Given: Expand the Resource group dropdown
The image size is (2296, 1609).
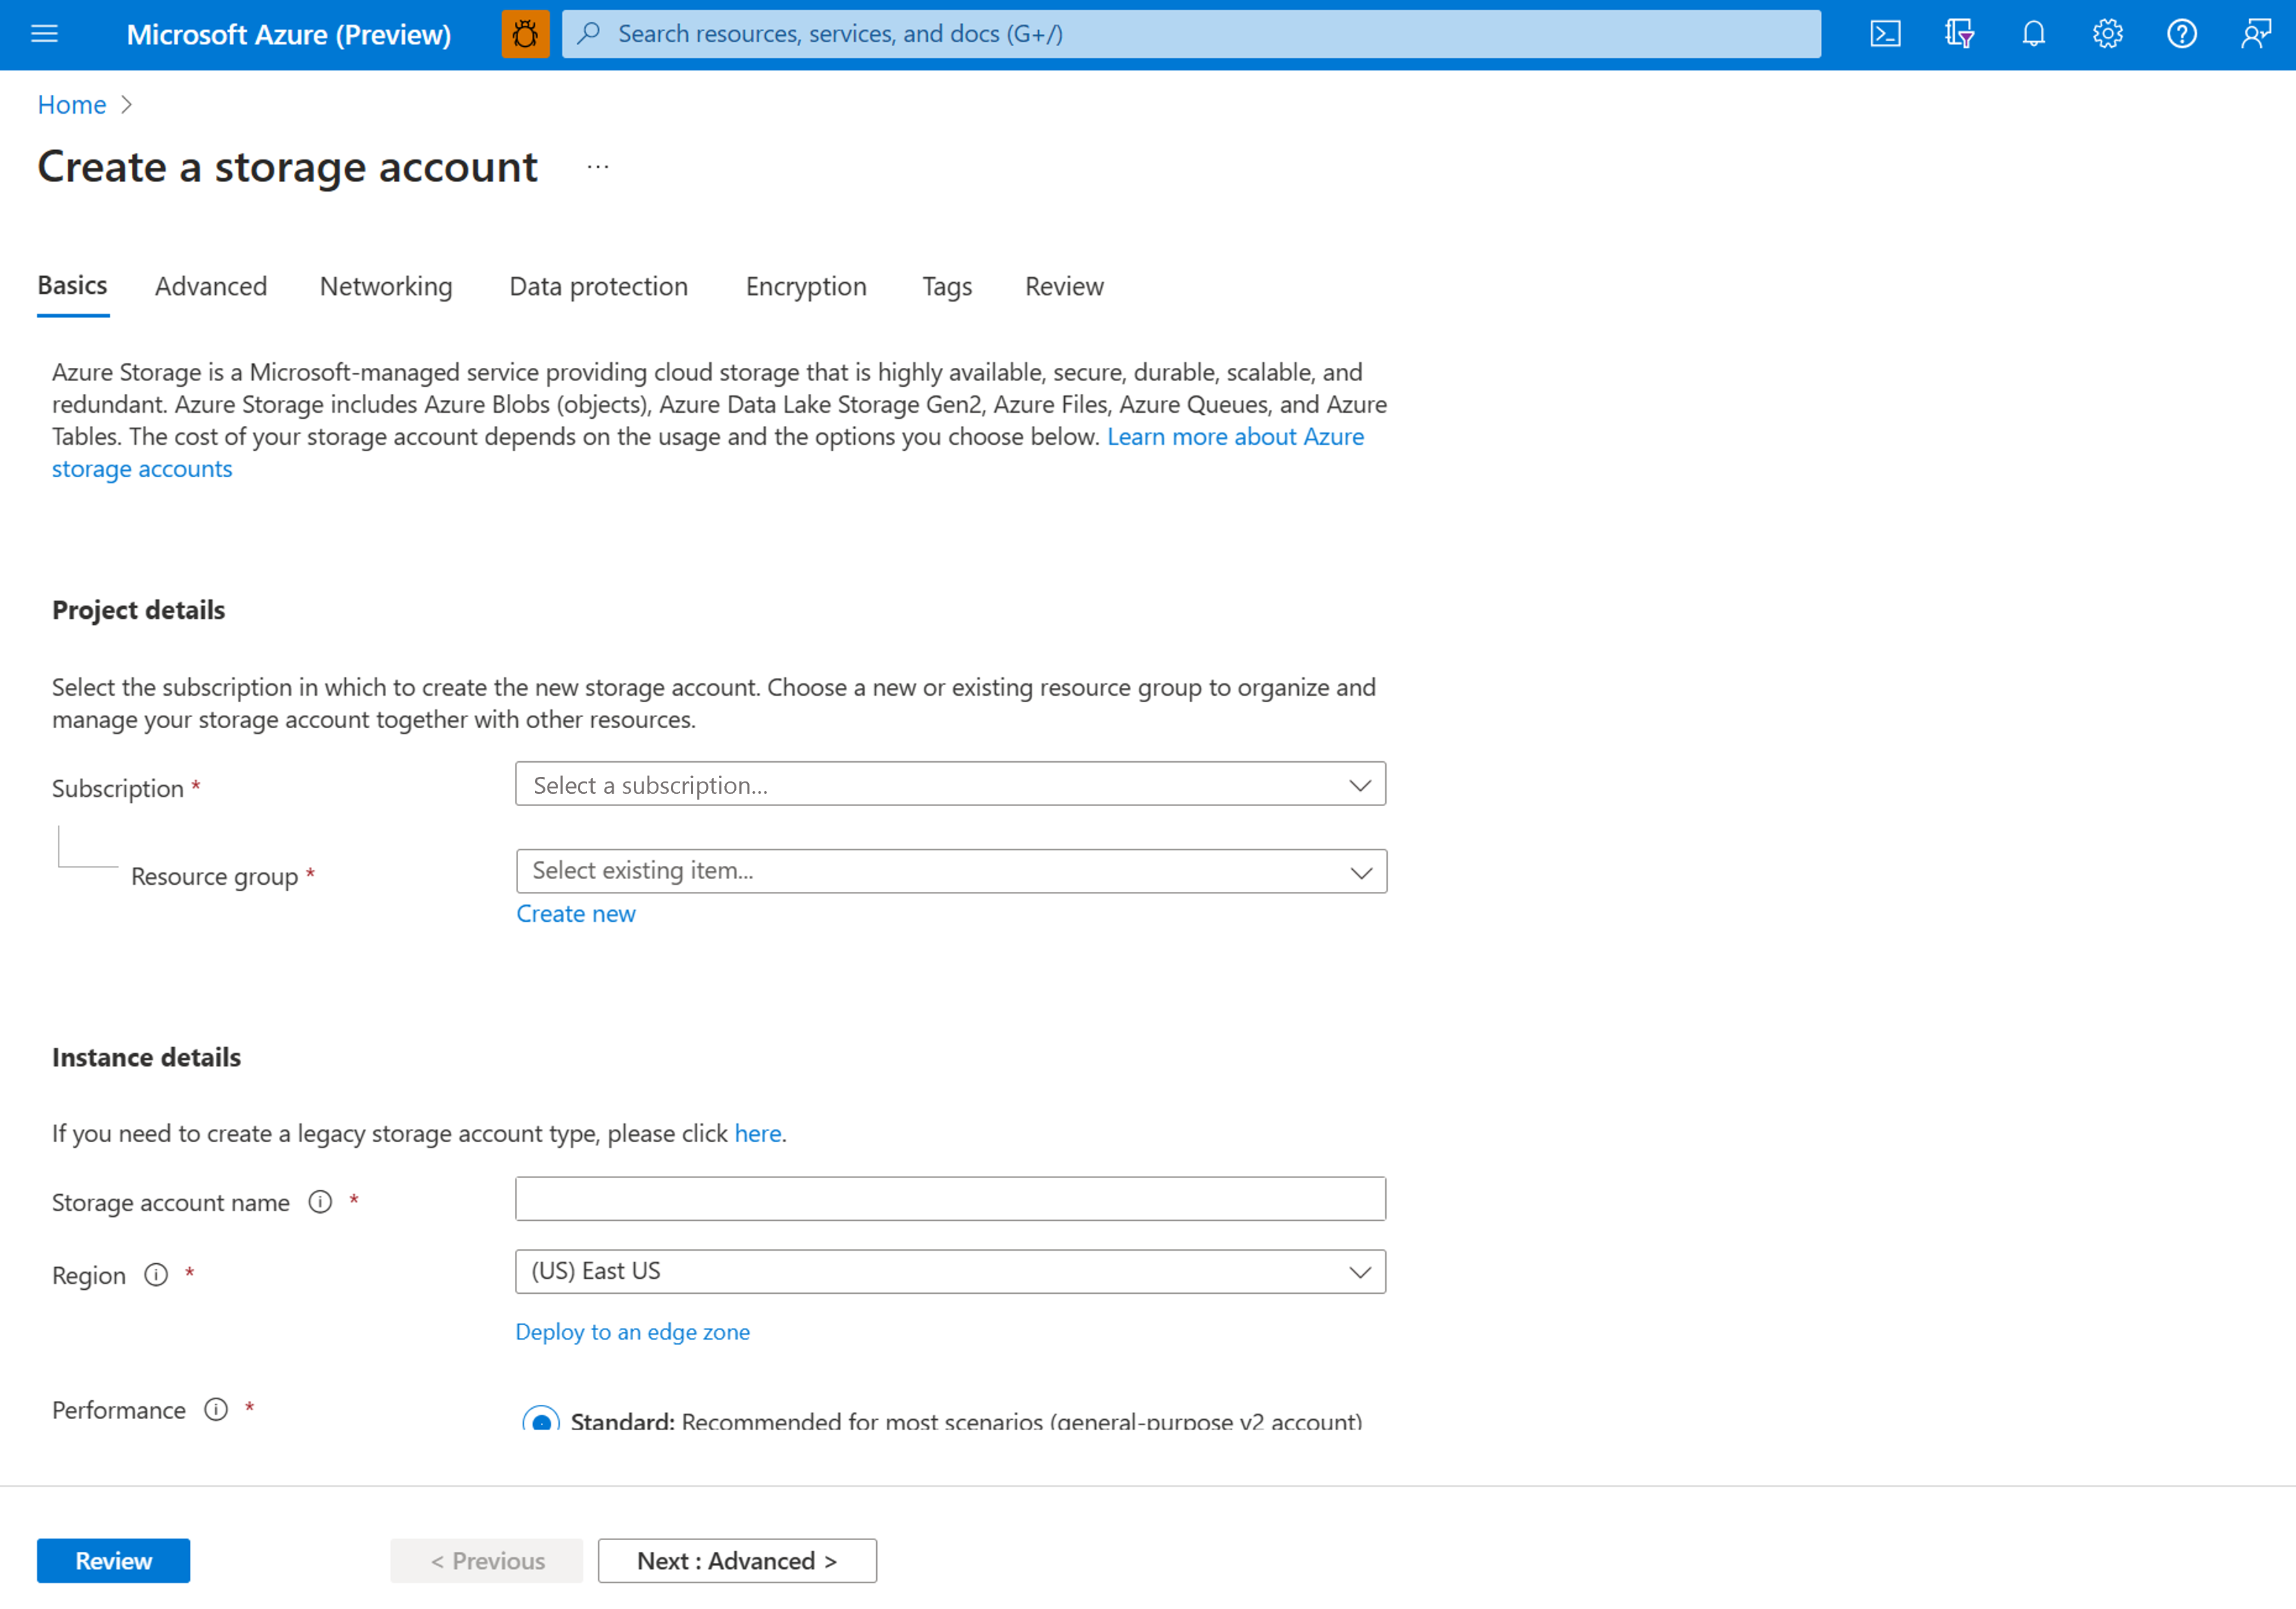Looking at the screenshot, I should tap(950, 872).
